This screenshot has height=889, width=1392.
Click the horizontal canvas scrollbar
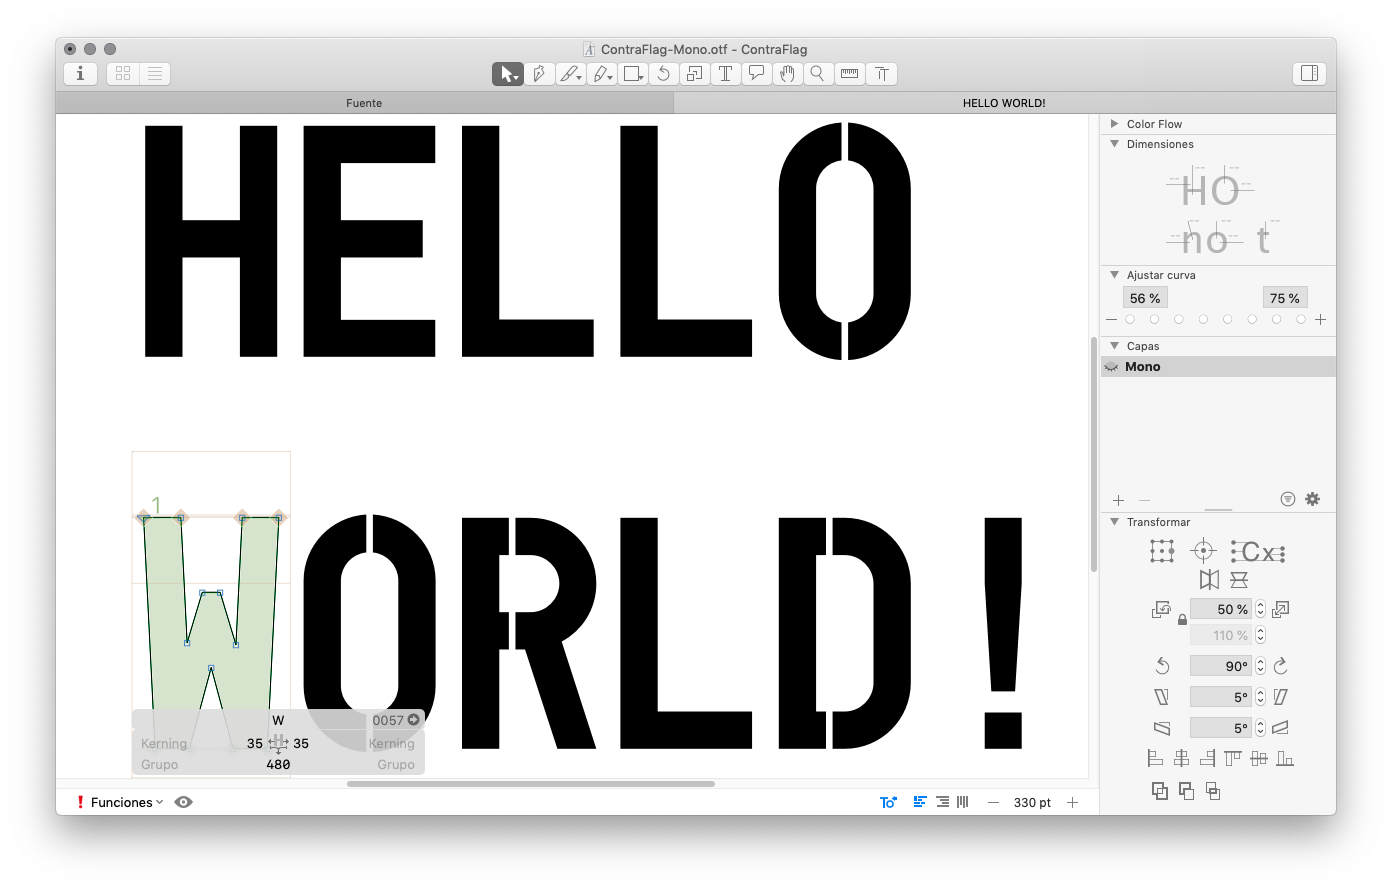531,784
